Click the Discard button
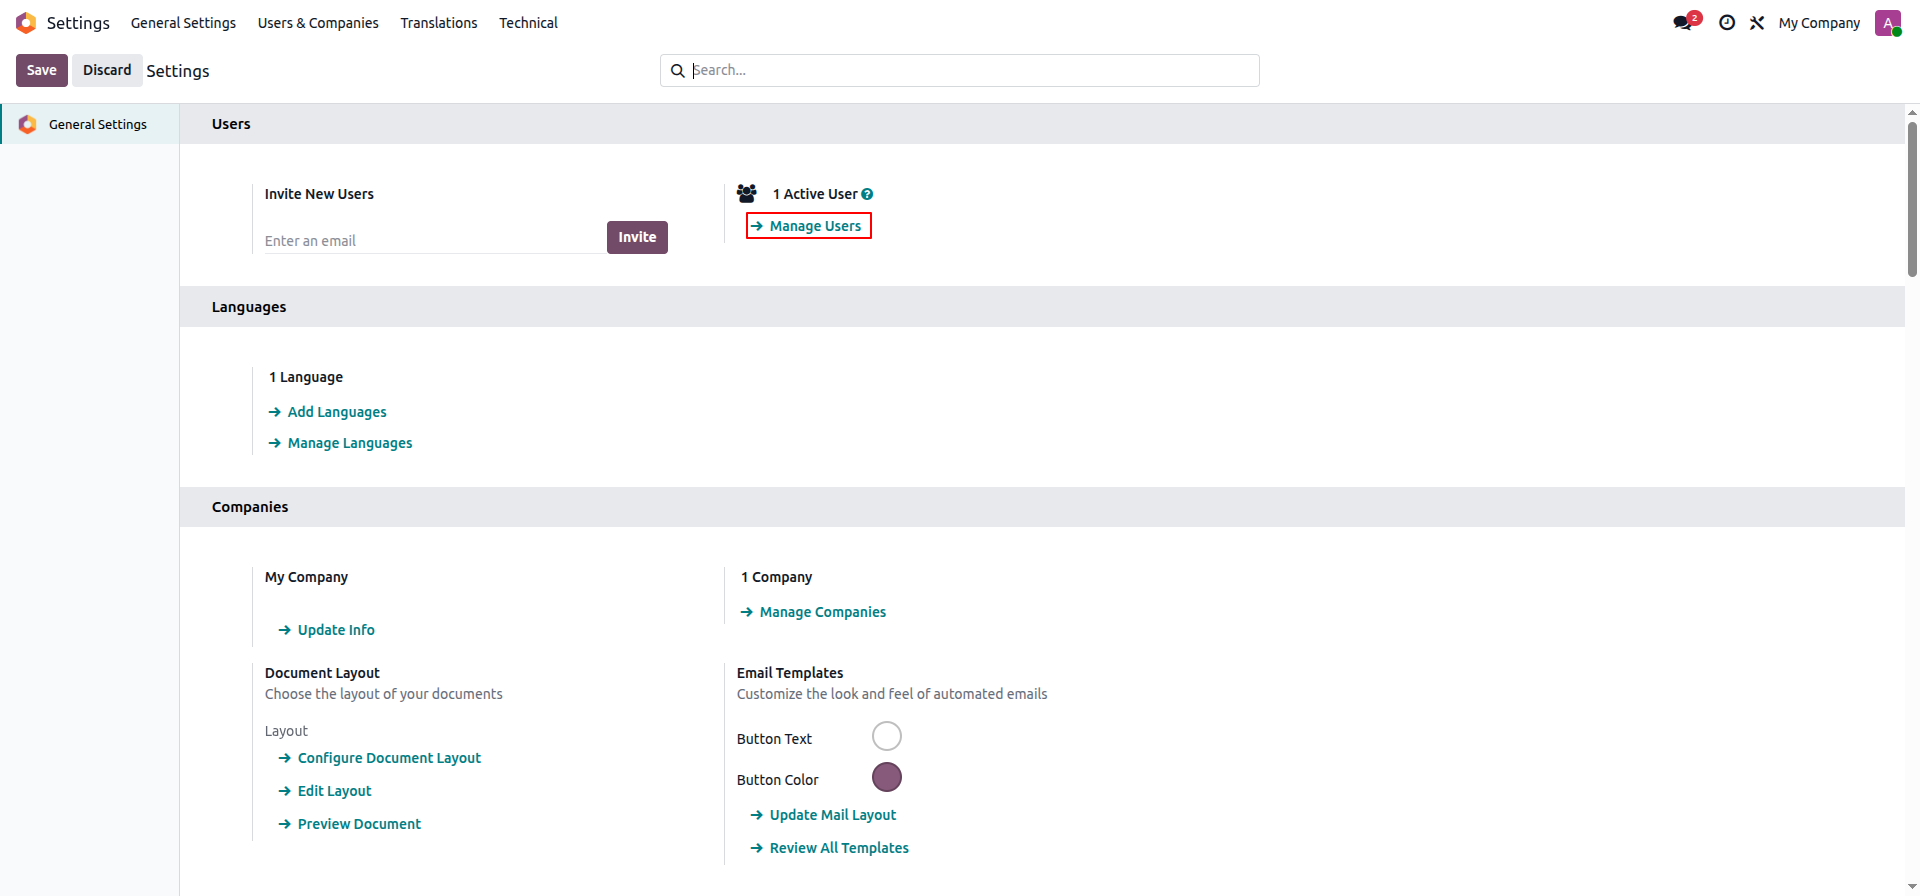The width and height of the screenshot is (1920, 896). click(x=107, y=70)
